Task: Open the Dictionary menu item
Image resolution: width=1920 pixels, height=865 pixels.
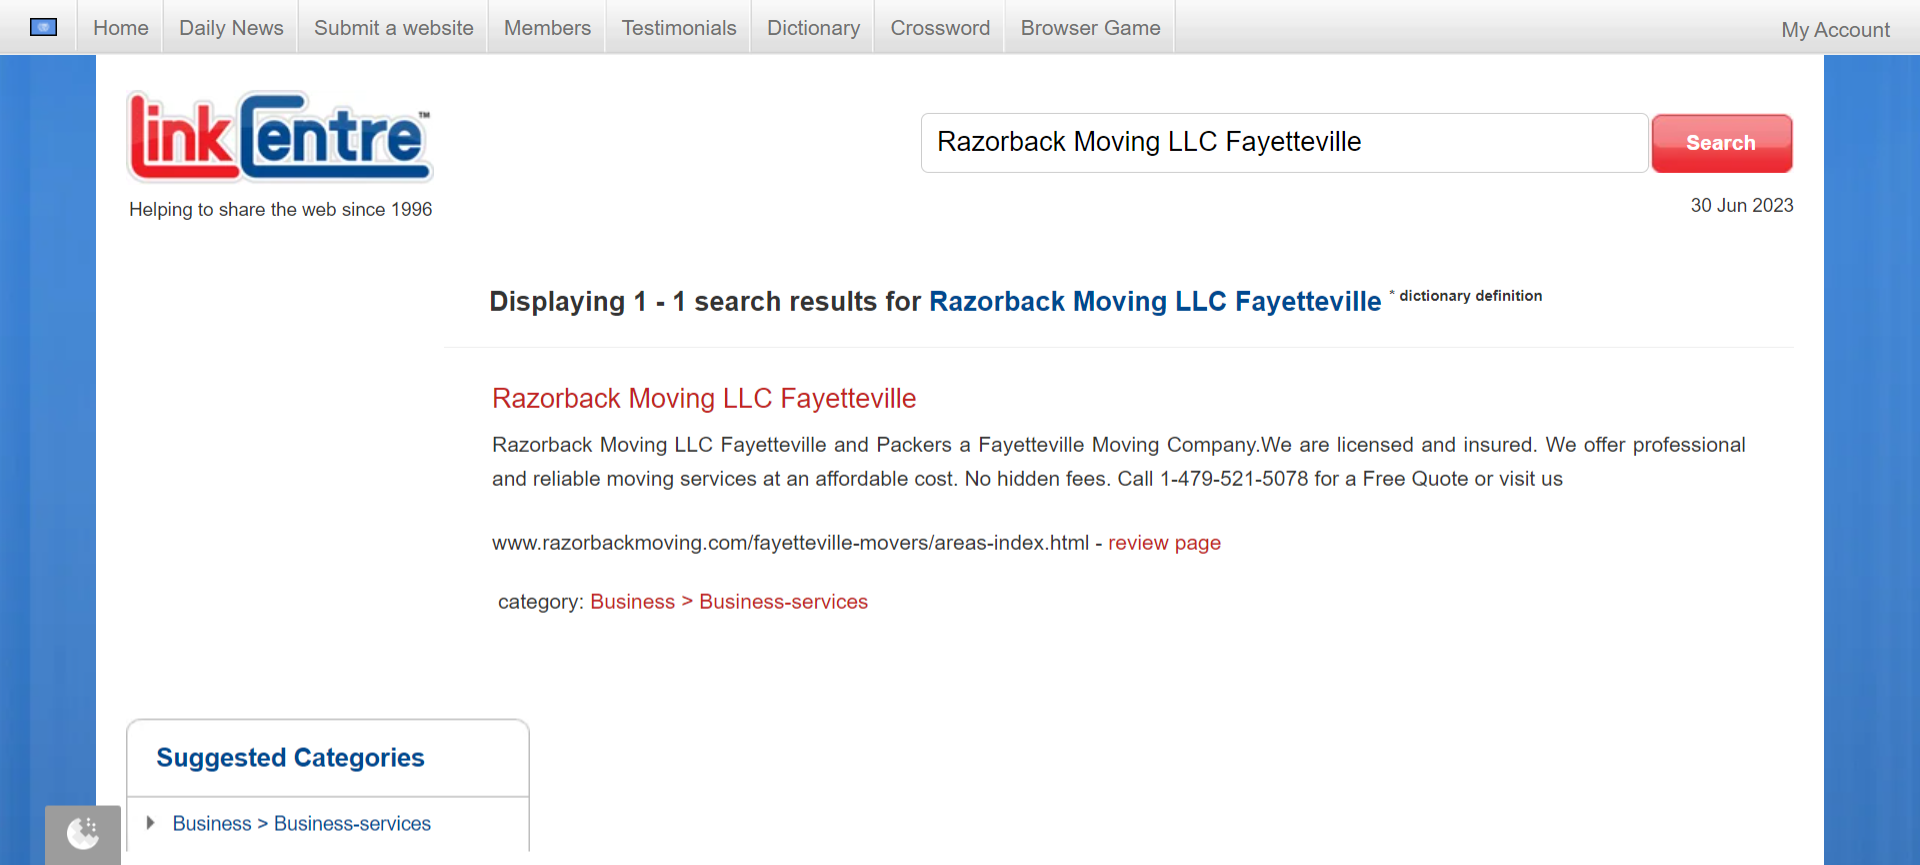Action: point(813,28)
